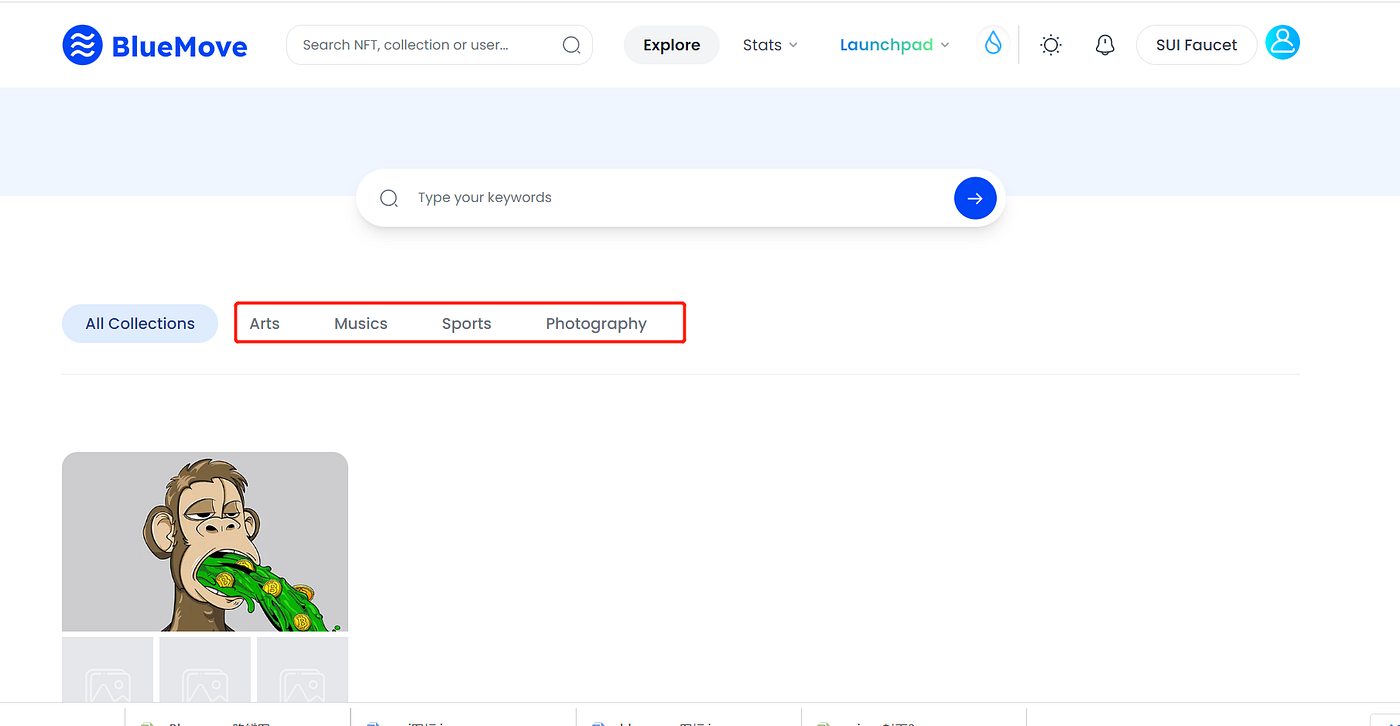Open the monkey NFT collection image
This screenshot has height=726, width=1400.
[x=205, y=542]
